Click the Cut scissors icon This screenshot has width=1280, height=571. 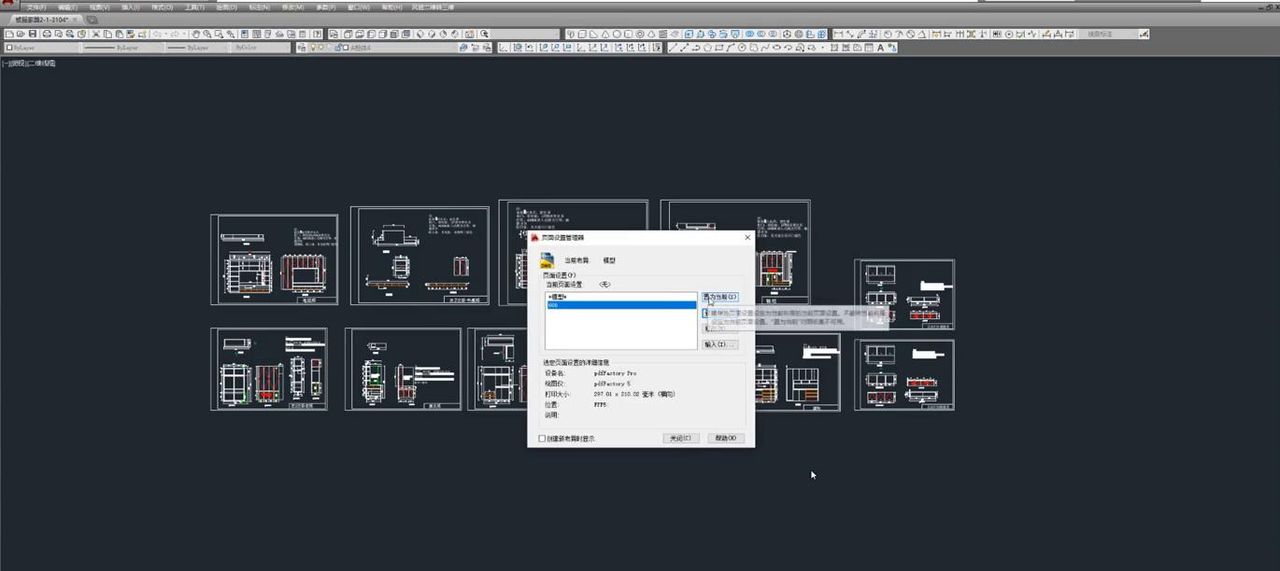point(95,33)
